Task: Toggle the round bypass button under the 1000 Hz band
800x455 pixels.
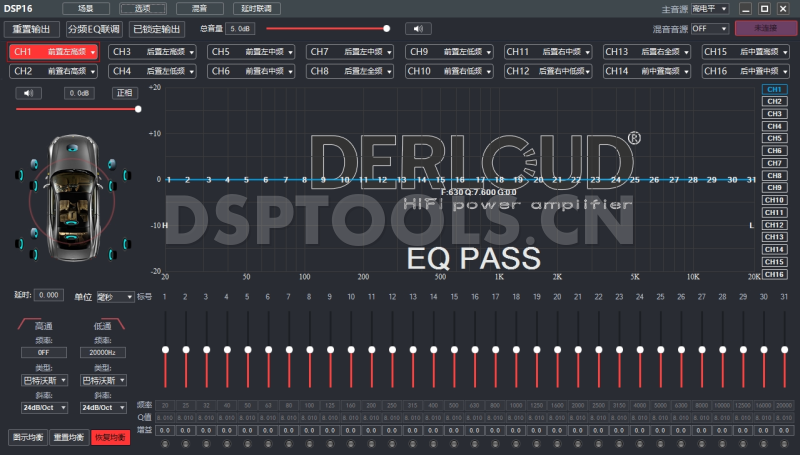Action: [x=516, y=444]
